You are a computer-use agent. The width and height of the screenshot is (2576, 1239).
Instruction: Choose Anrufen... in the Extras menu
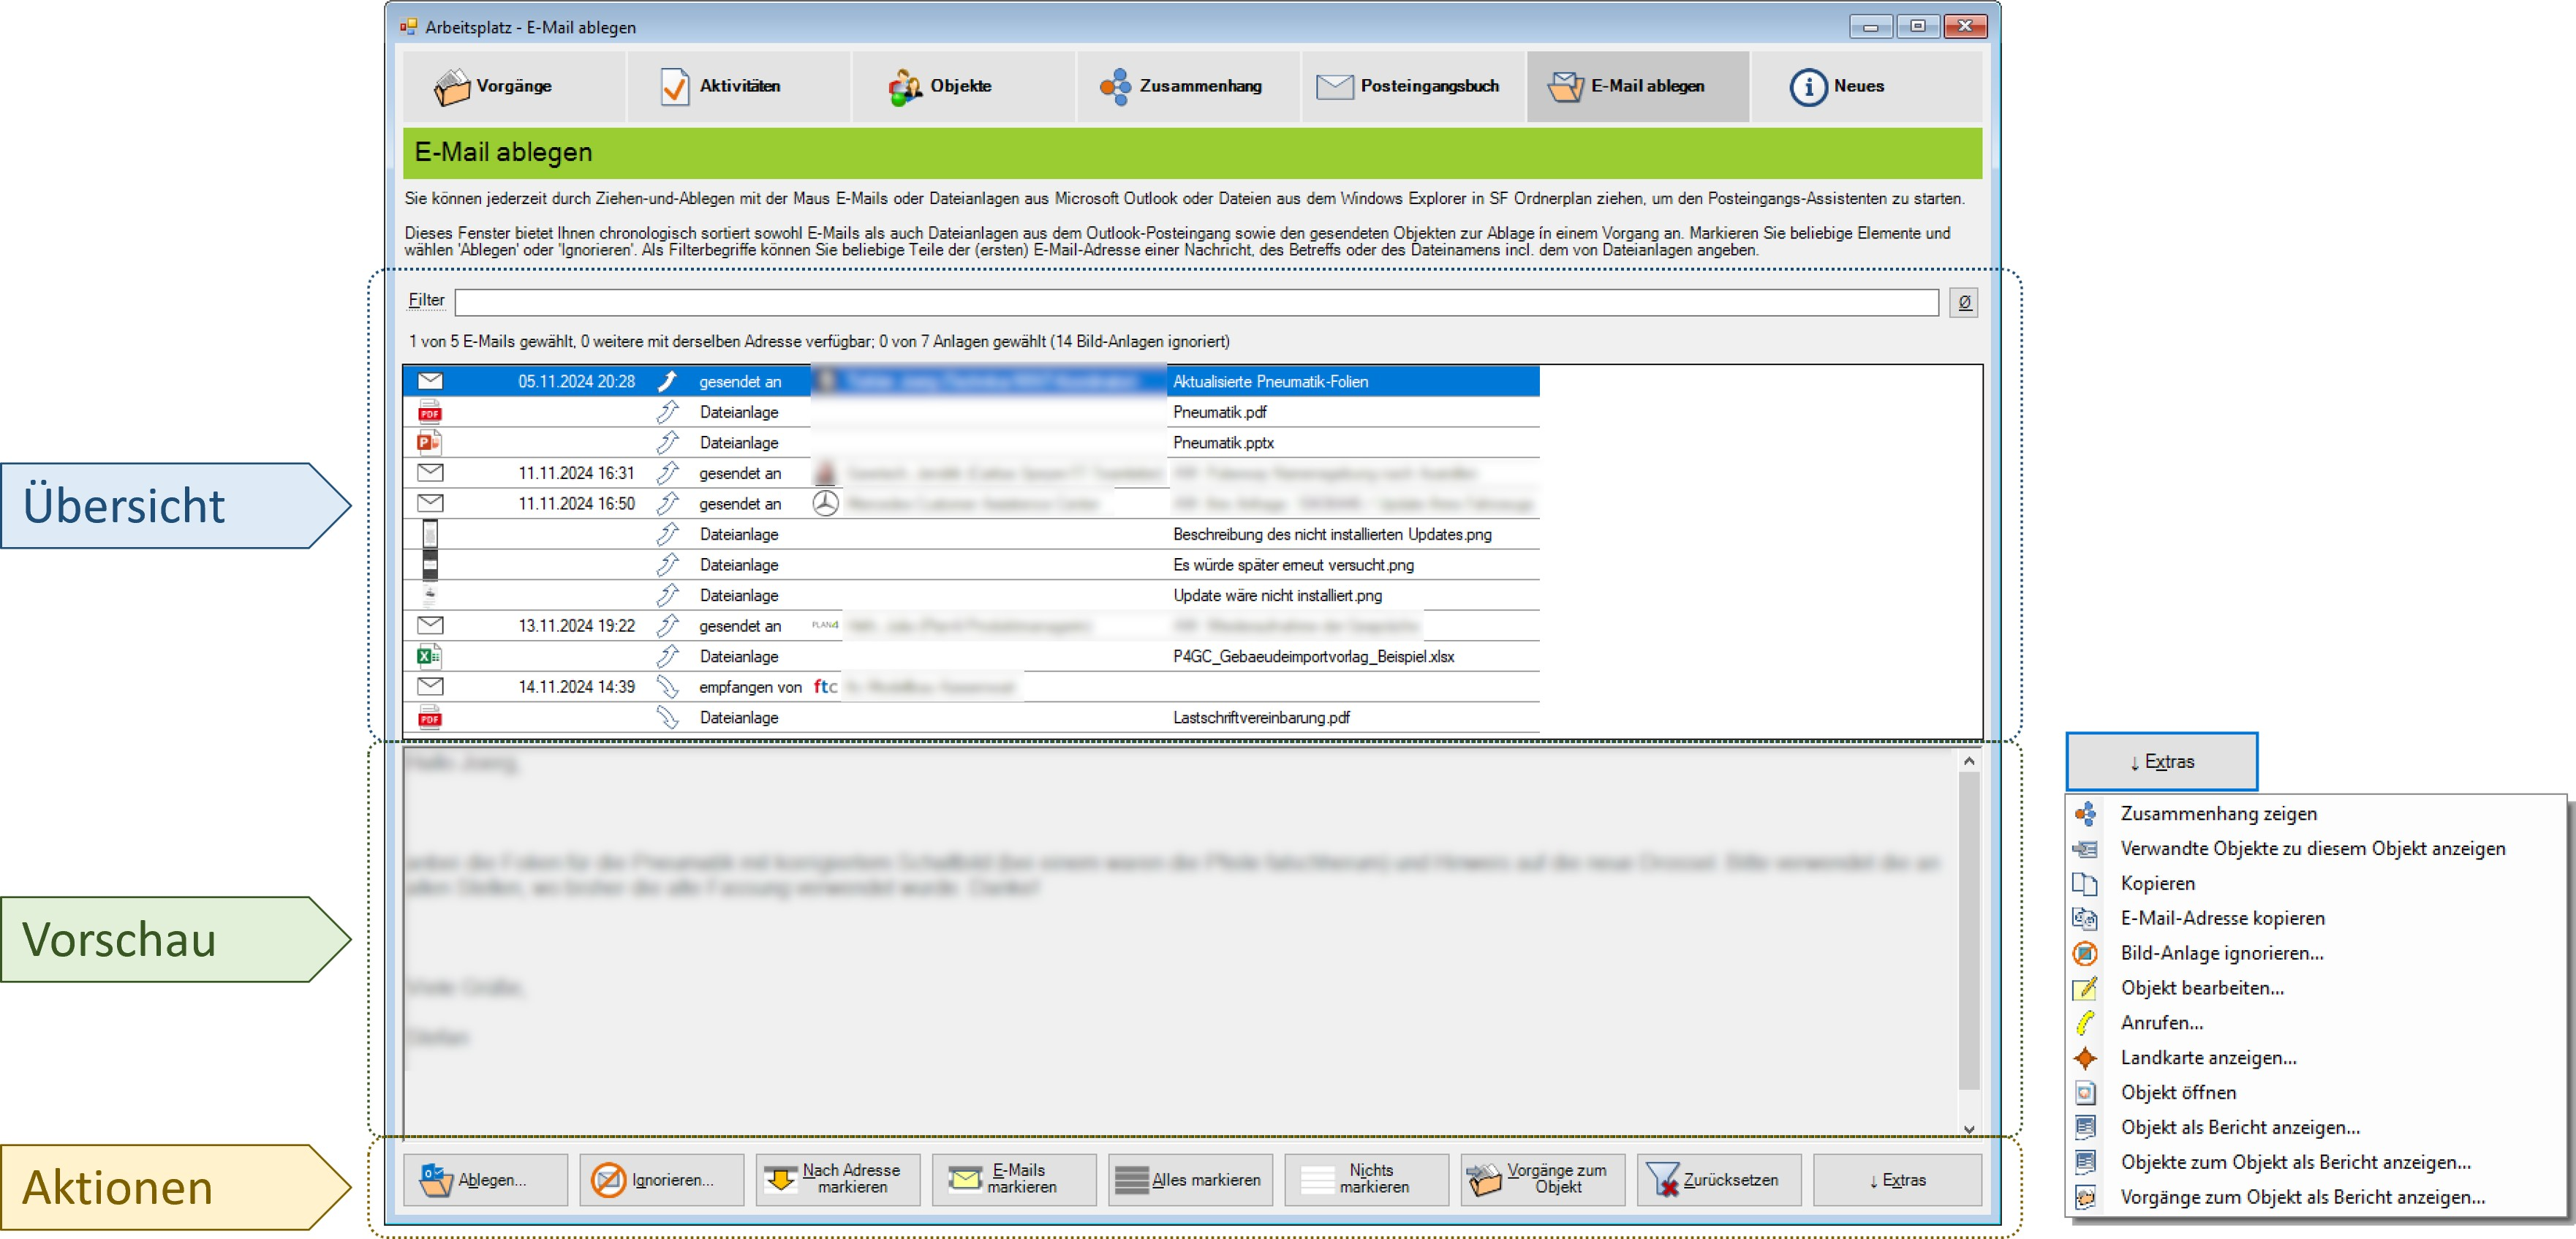pyautogui.click(x=2315, y=1023)
